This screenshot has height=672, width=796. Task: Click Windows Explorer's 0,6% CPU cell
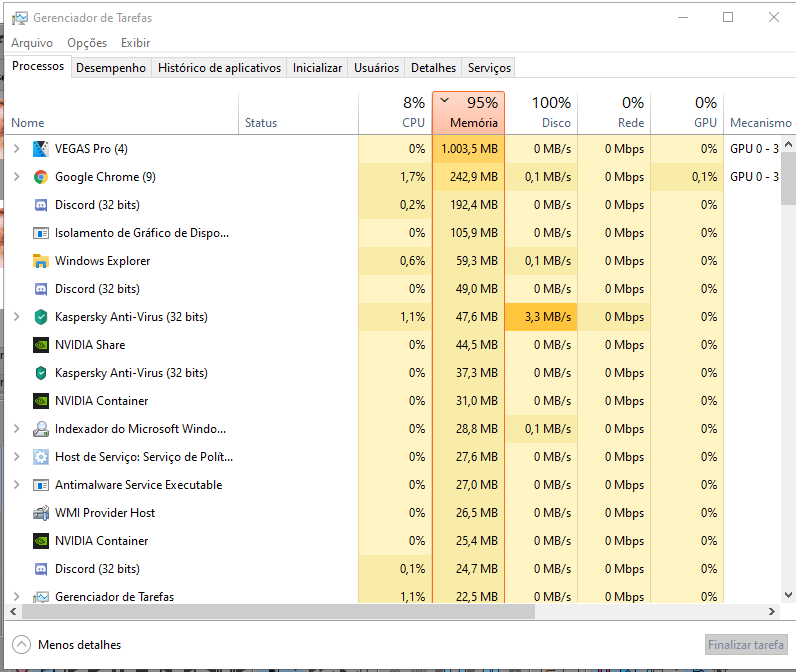pos(395,261)
